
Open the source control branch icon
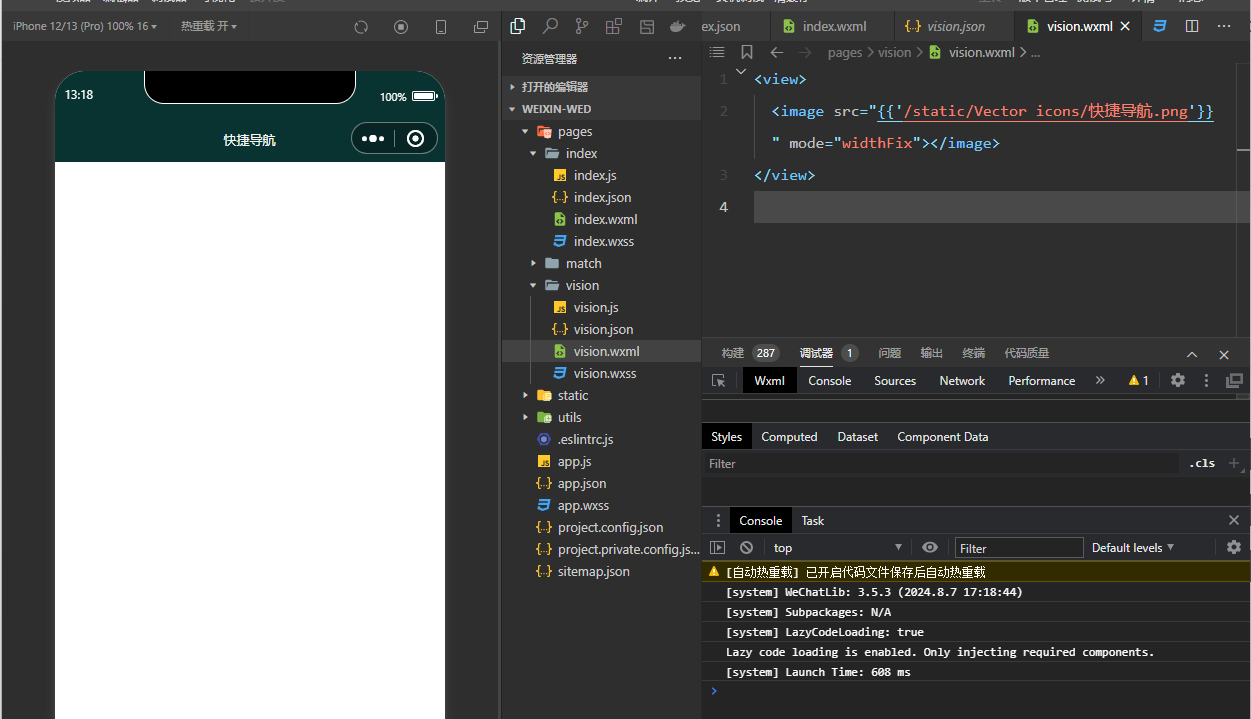pos(582,26)
